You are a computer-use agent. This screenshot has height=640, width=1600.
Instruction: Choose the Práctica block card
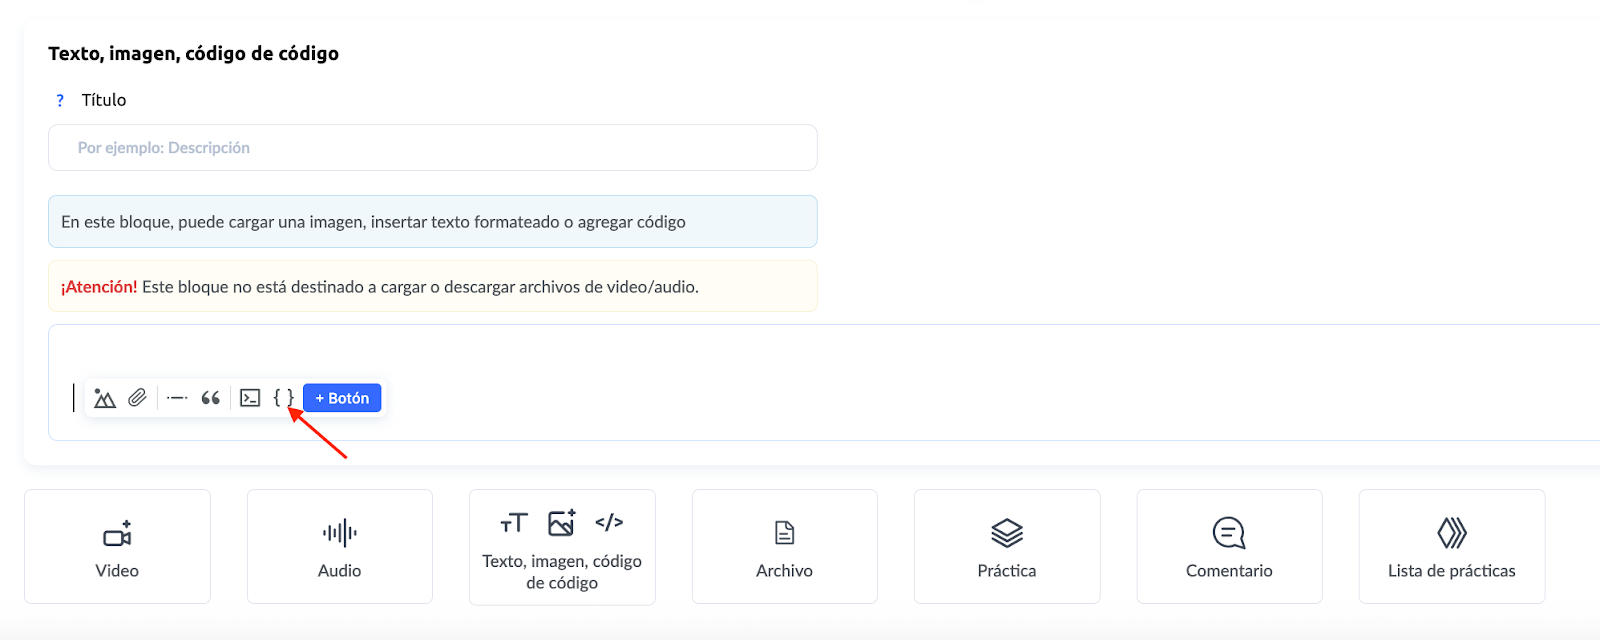click(1006, 546)
